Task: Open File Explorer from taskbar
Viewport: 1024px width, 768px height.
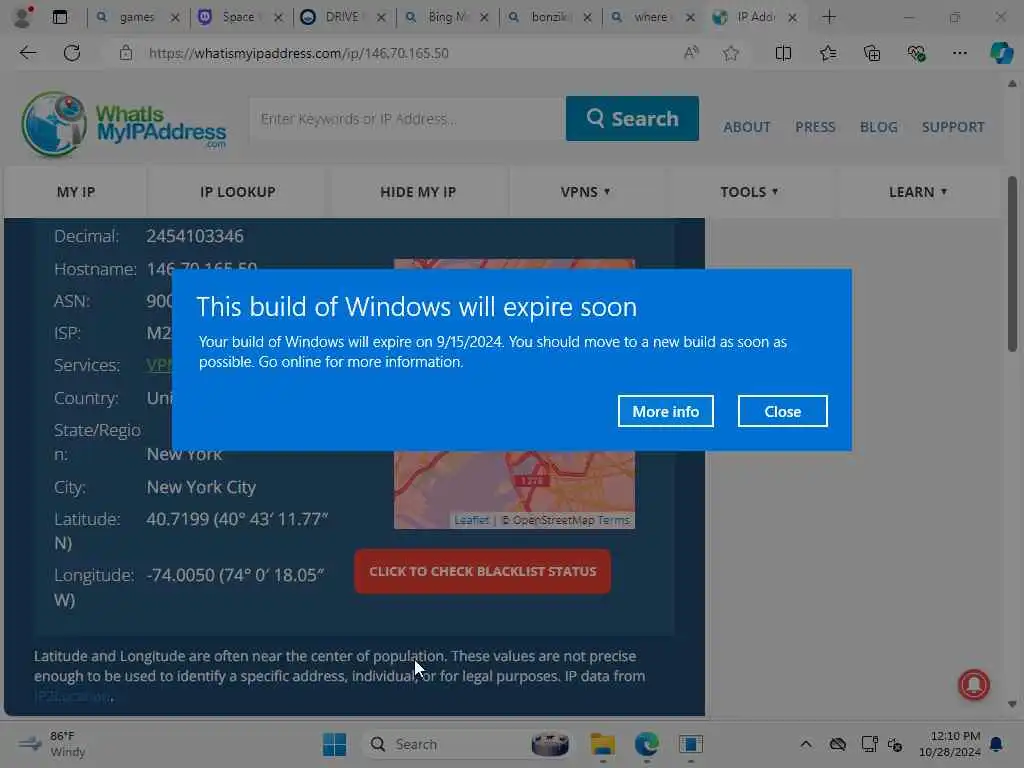Action: [603, 744]
